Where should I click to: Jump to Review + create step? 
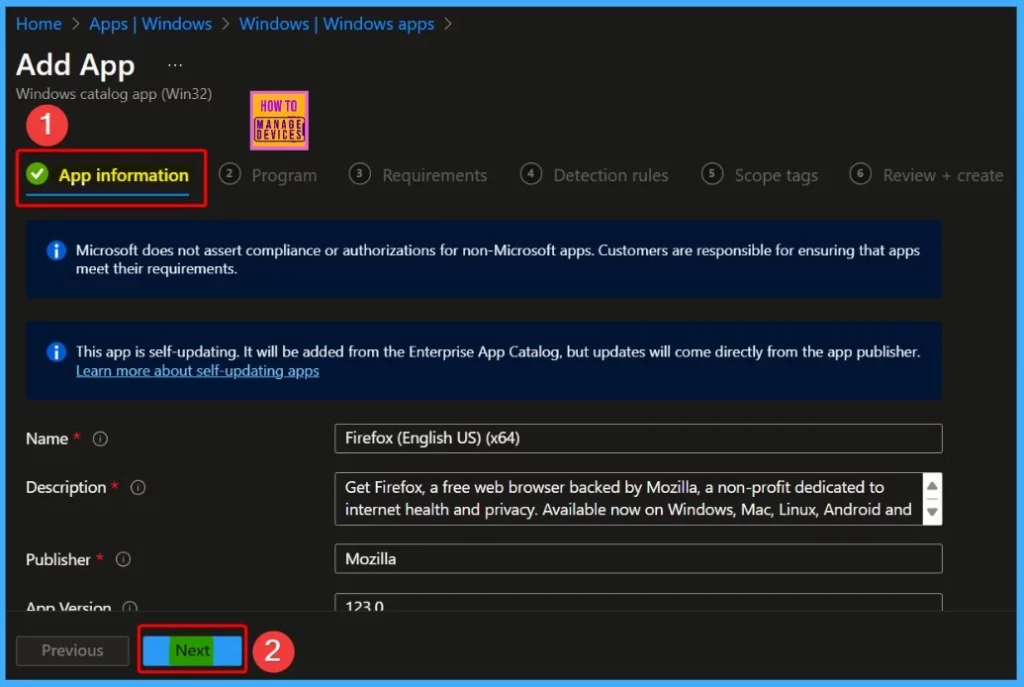pos(926,175)
